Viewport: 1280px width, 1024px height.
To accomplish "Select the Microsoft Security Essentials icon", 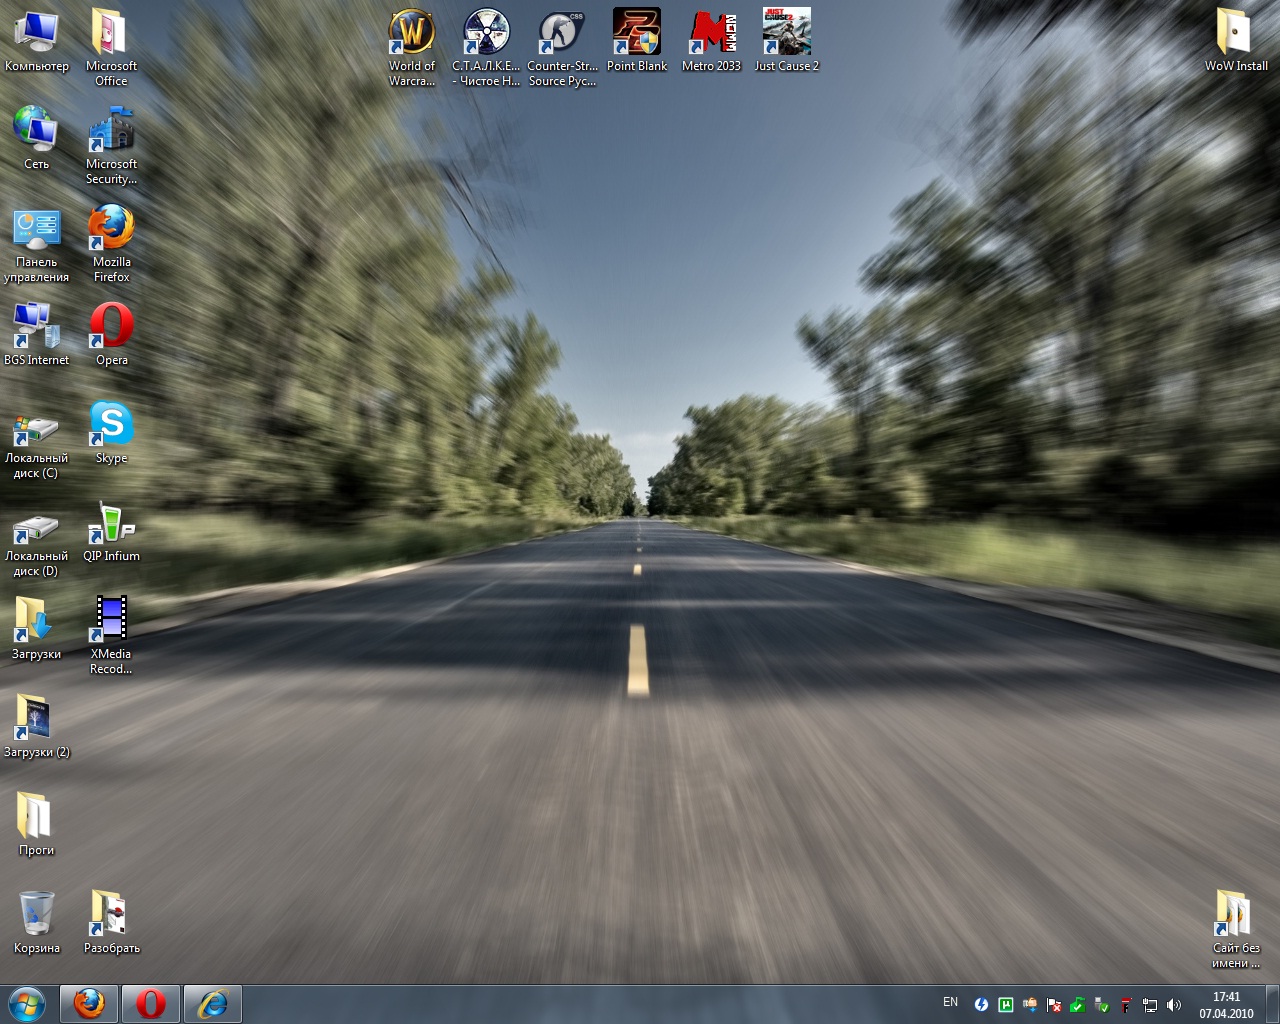I will click(111, 132).
